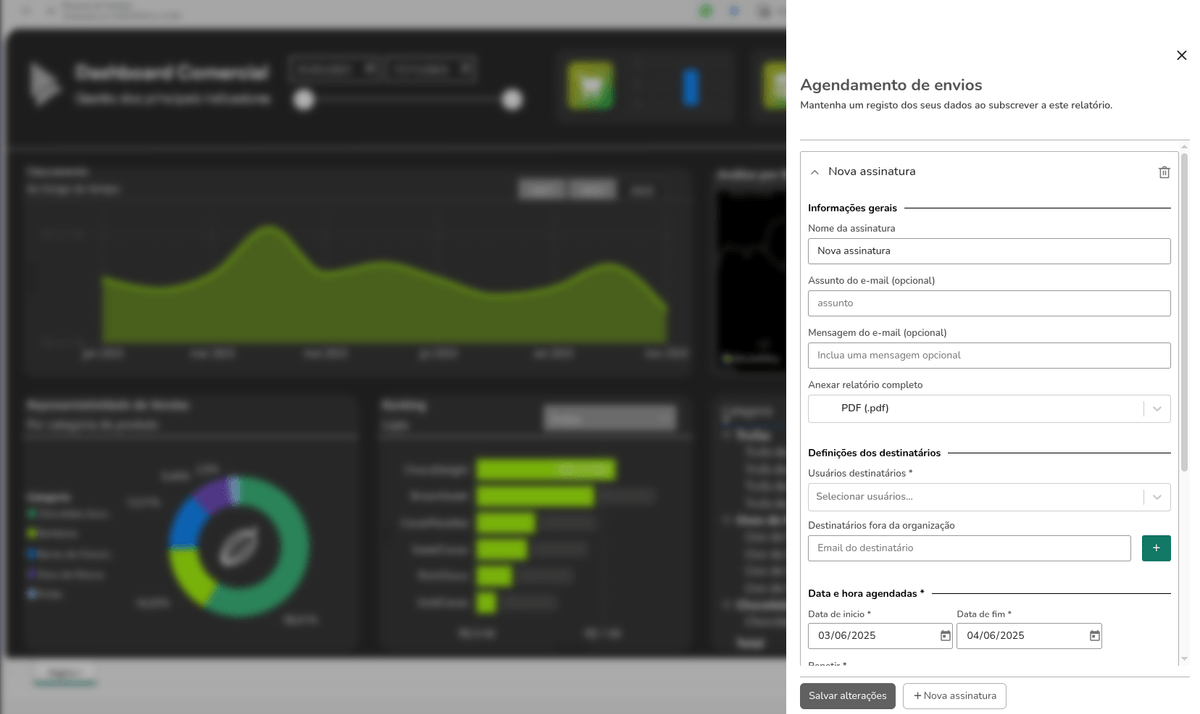Add another subscription with + Nova assinatura
The image size is (1200, 714).
(x=954, y=696)
